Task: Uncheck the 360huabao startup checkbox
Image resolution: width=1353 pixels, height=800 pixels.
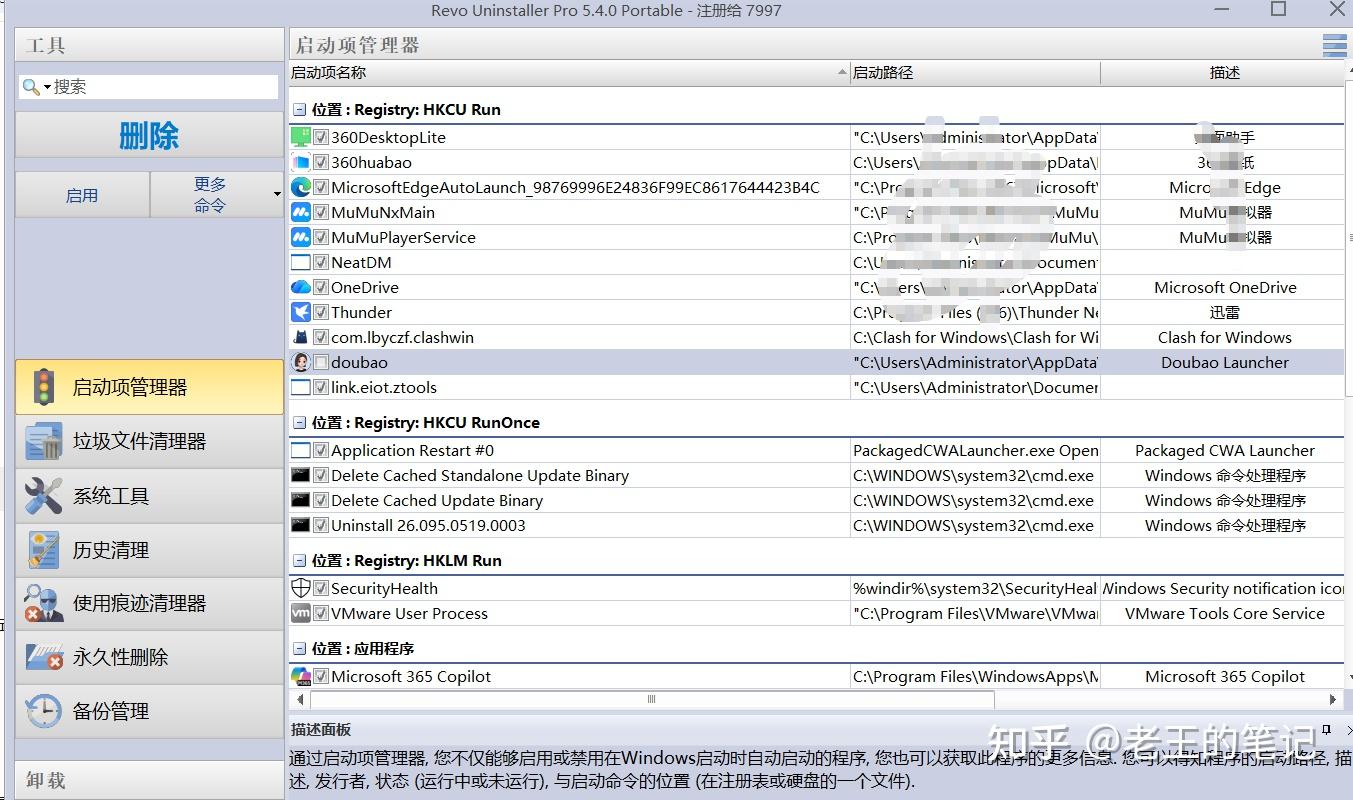Action: tap(321, 162)
